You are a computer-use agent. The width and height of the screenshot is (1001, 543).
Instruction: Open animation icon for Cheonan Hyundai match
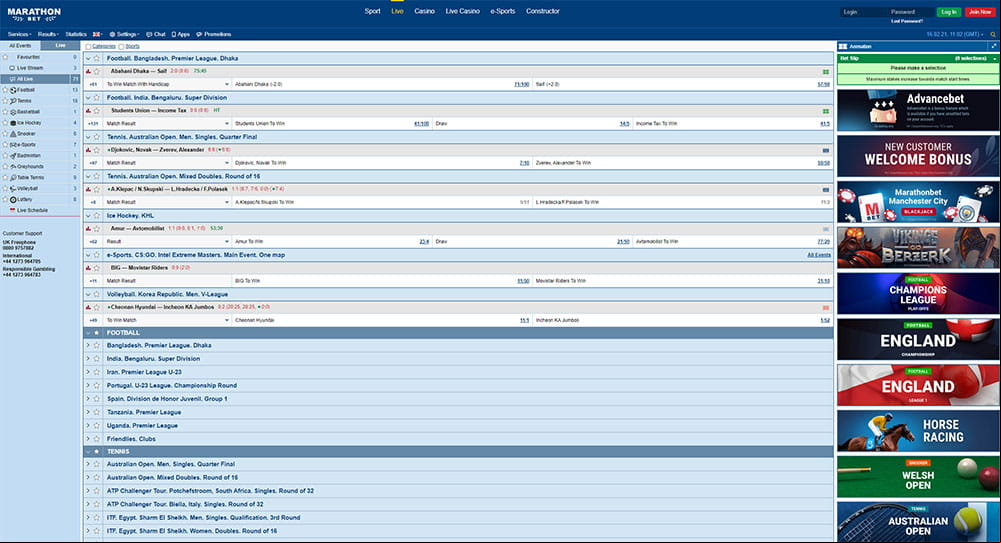tap(825, 308)
